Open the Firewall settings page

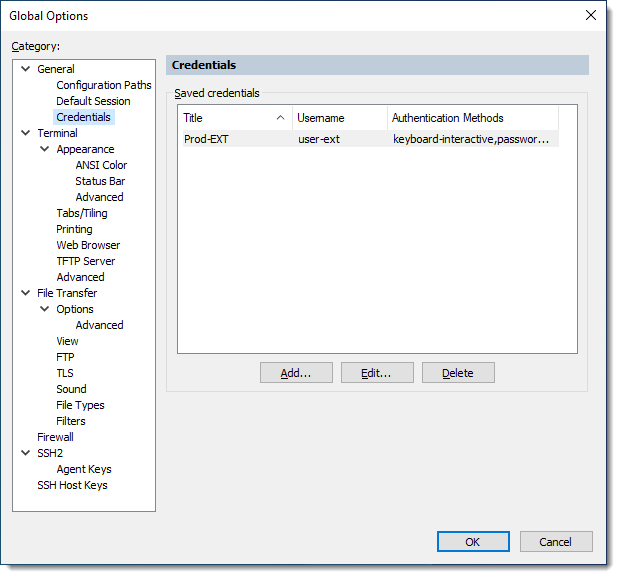55,437
